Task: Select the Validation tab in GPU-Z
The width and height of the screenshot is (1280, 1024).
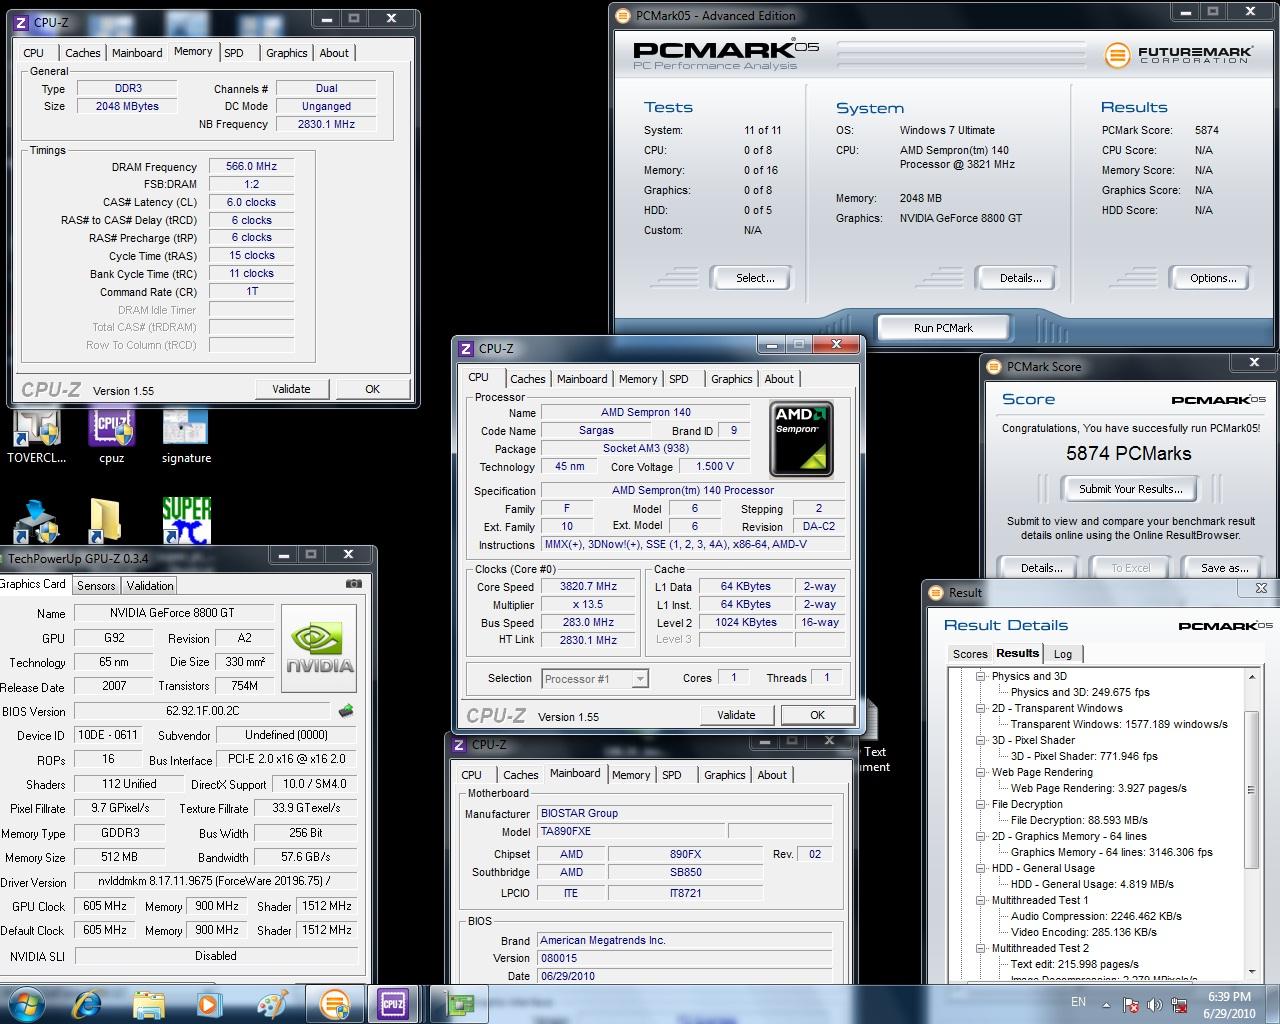Action: pos(150,586)
